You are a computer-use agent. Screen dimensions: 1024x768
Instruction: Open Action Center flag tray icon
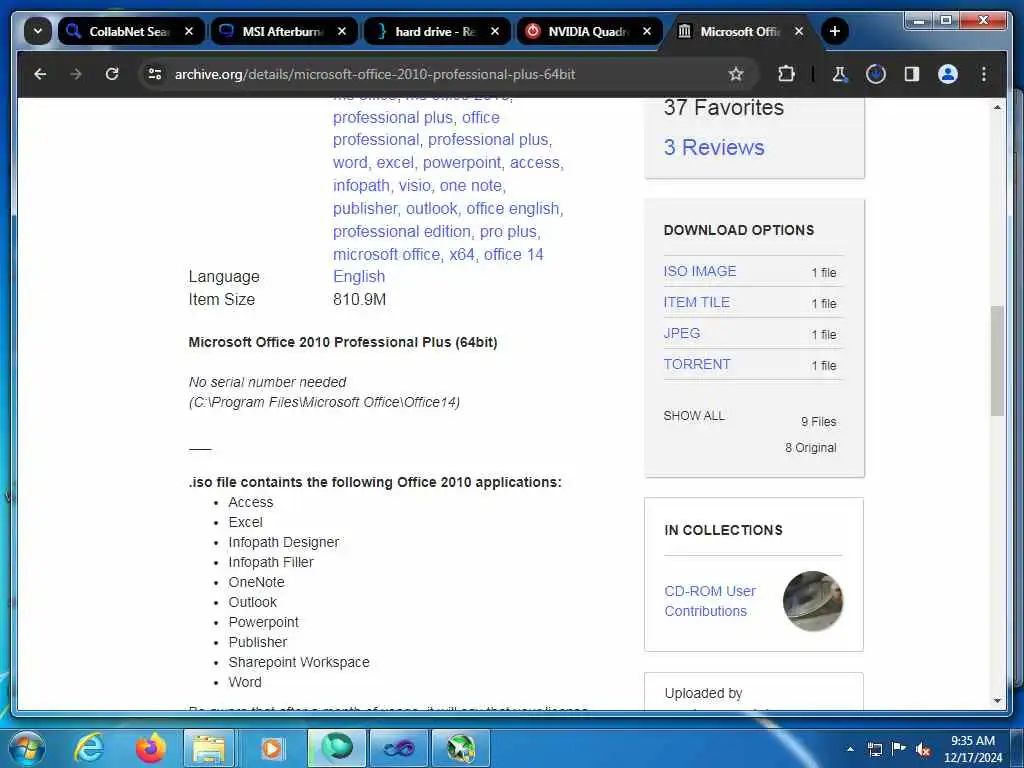click(899, 749)
